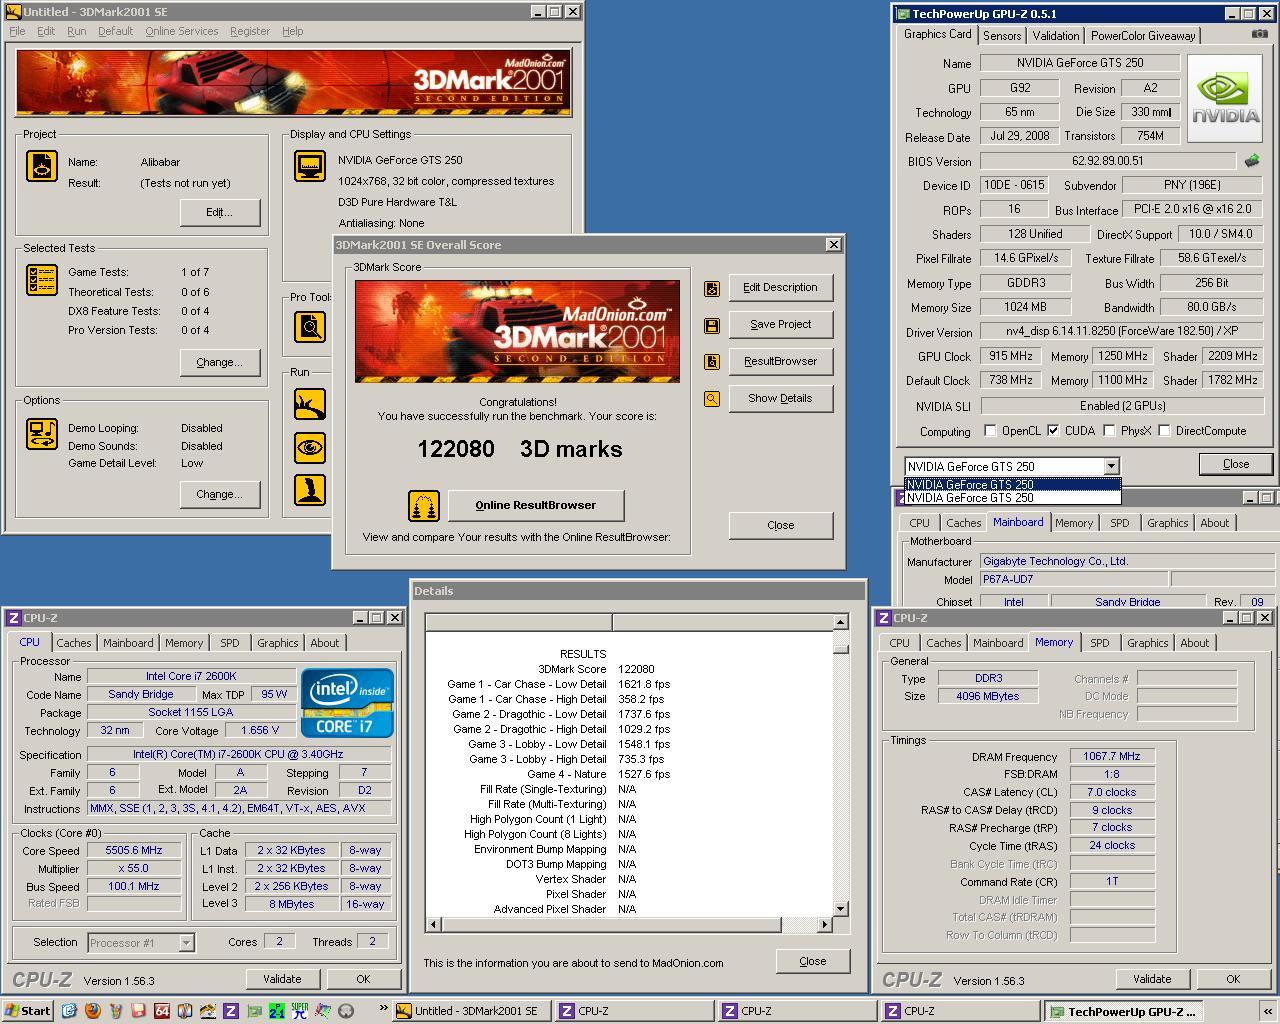Click the icon beside ResultBrowser button

(x=712, y=362)
